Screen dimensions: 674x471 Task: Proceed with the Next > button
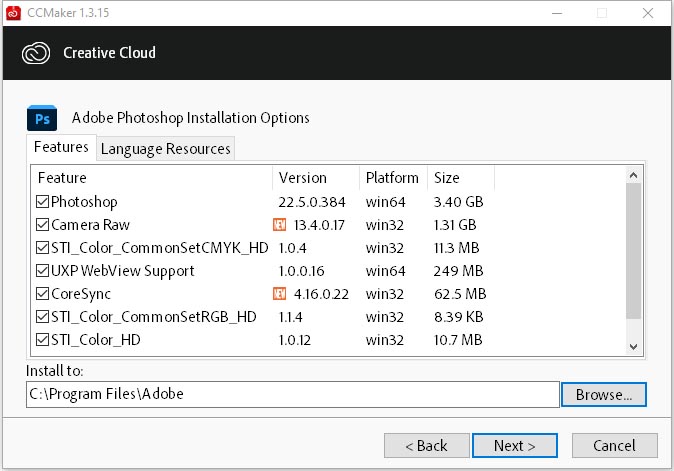click(x=515, y=446)
